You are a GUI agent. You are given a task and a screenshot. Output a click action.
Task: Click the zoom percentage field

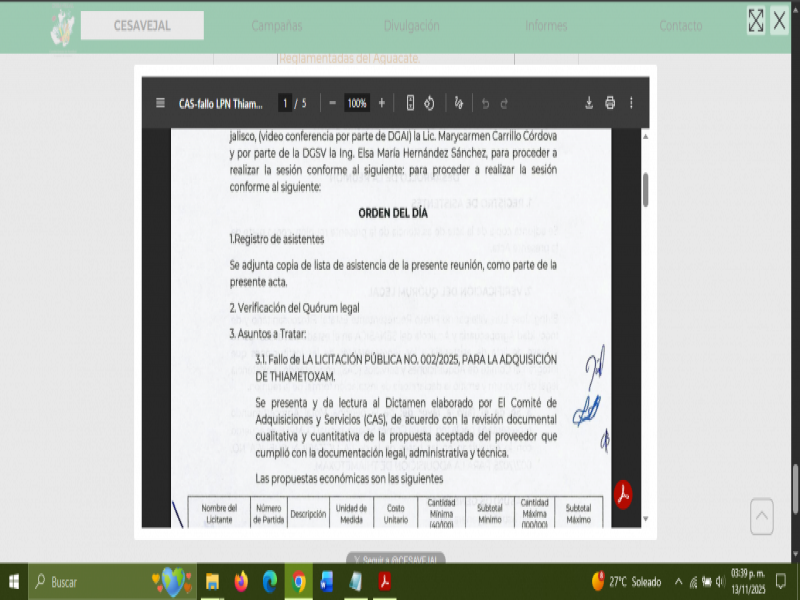pyautogui.click(x=356, y=103)
